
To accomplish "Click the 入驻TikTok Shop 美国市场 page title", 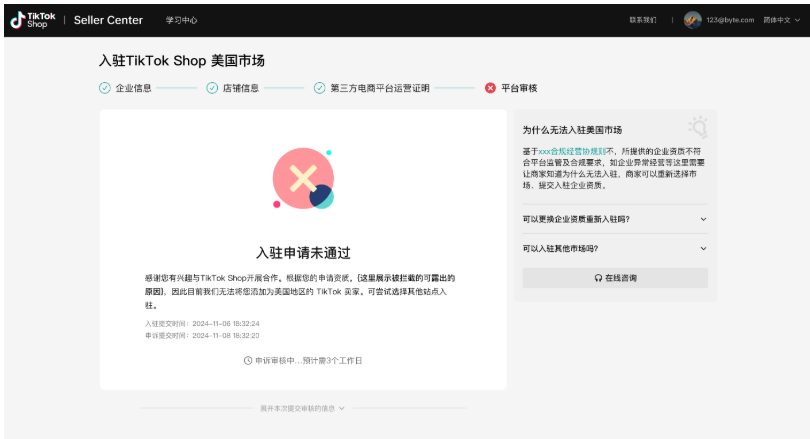I will tap(182, 61).
